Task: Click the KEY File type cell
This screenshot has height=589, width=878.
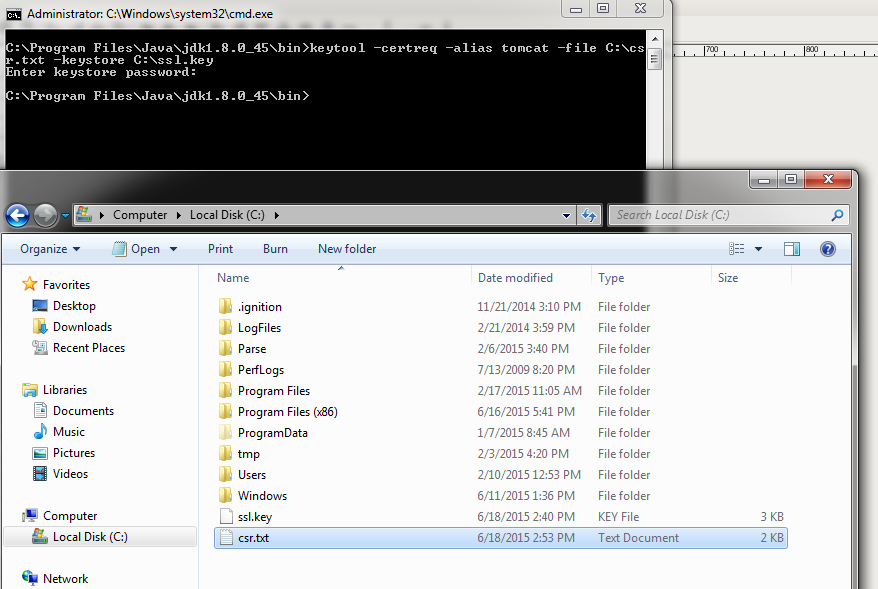Action: pyautogui.click(x=618, y=517)
